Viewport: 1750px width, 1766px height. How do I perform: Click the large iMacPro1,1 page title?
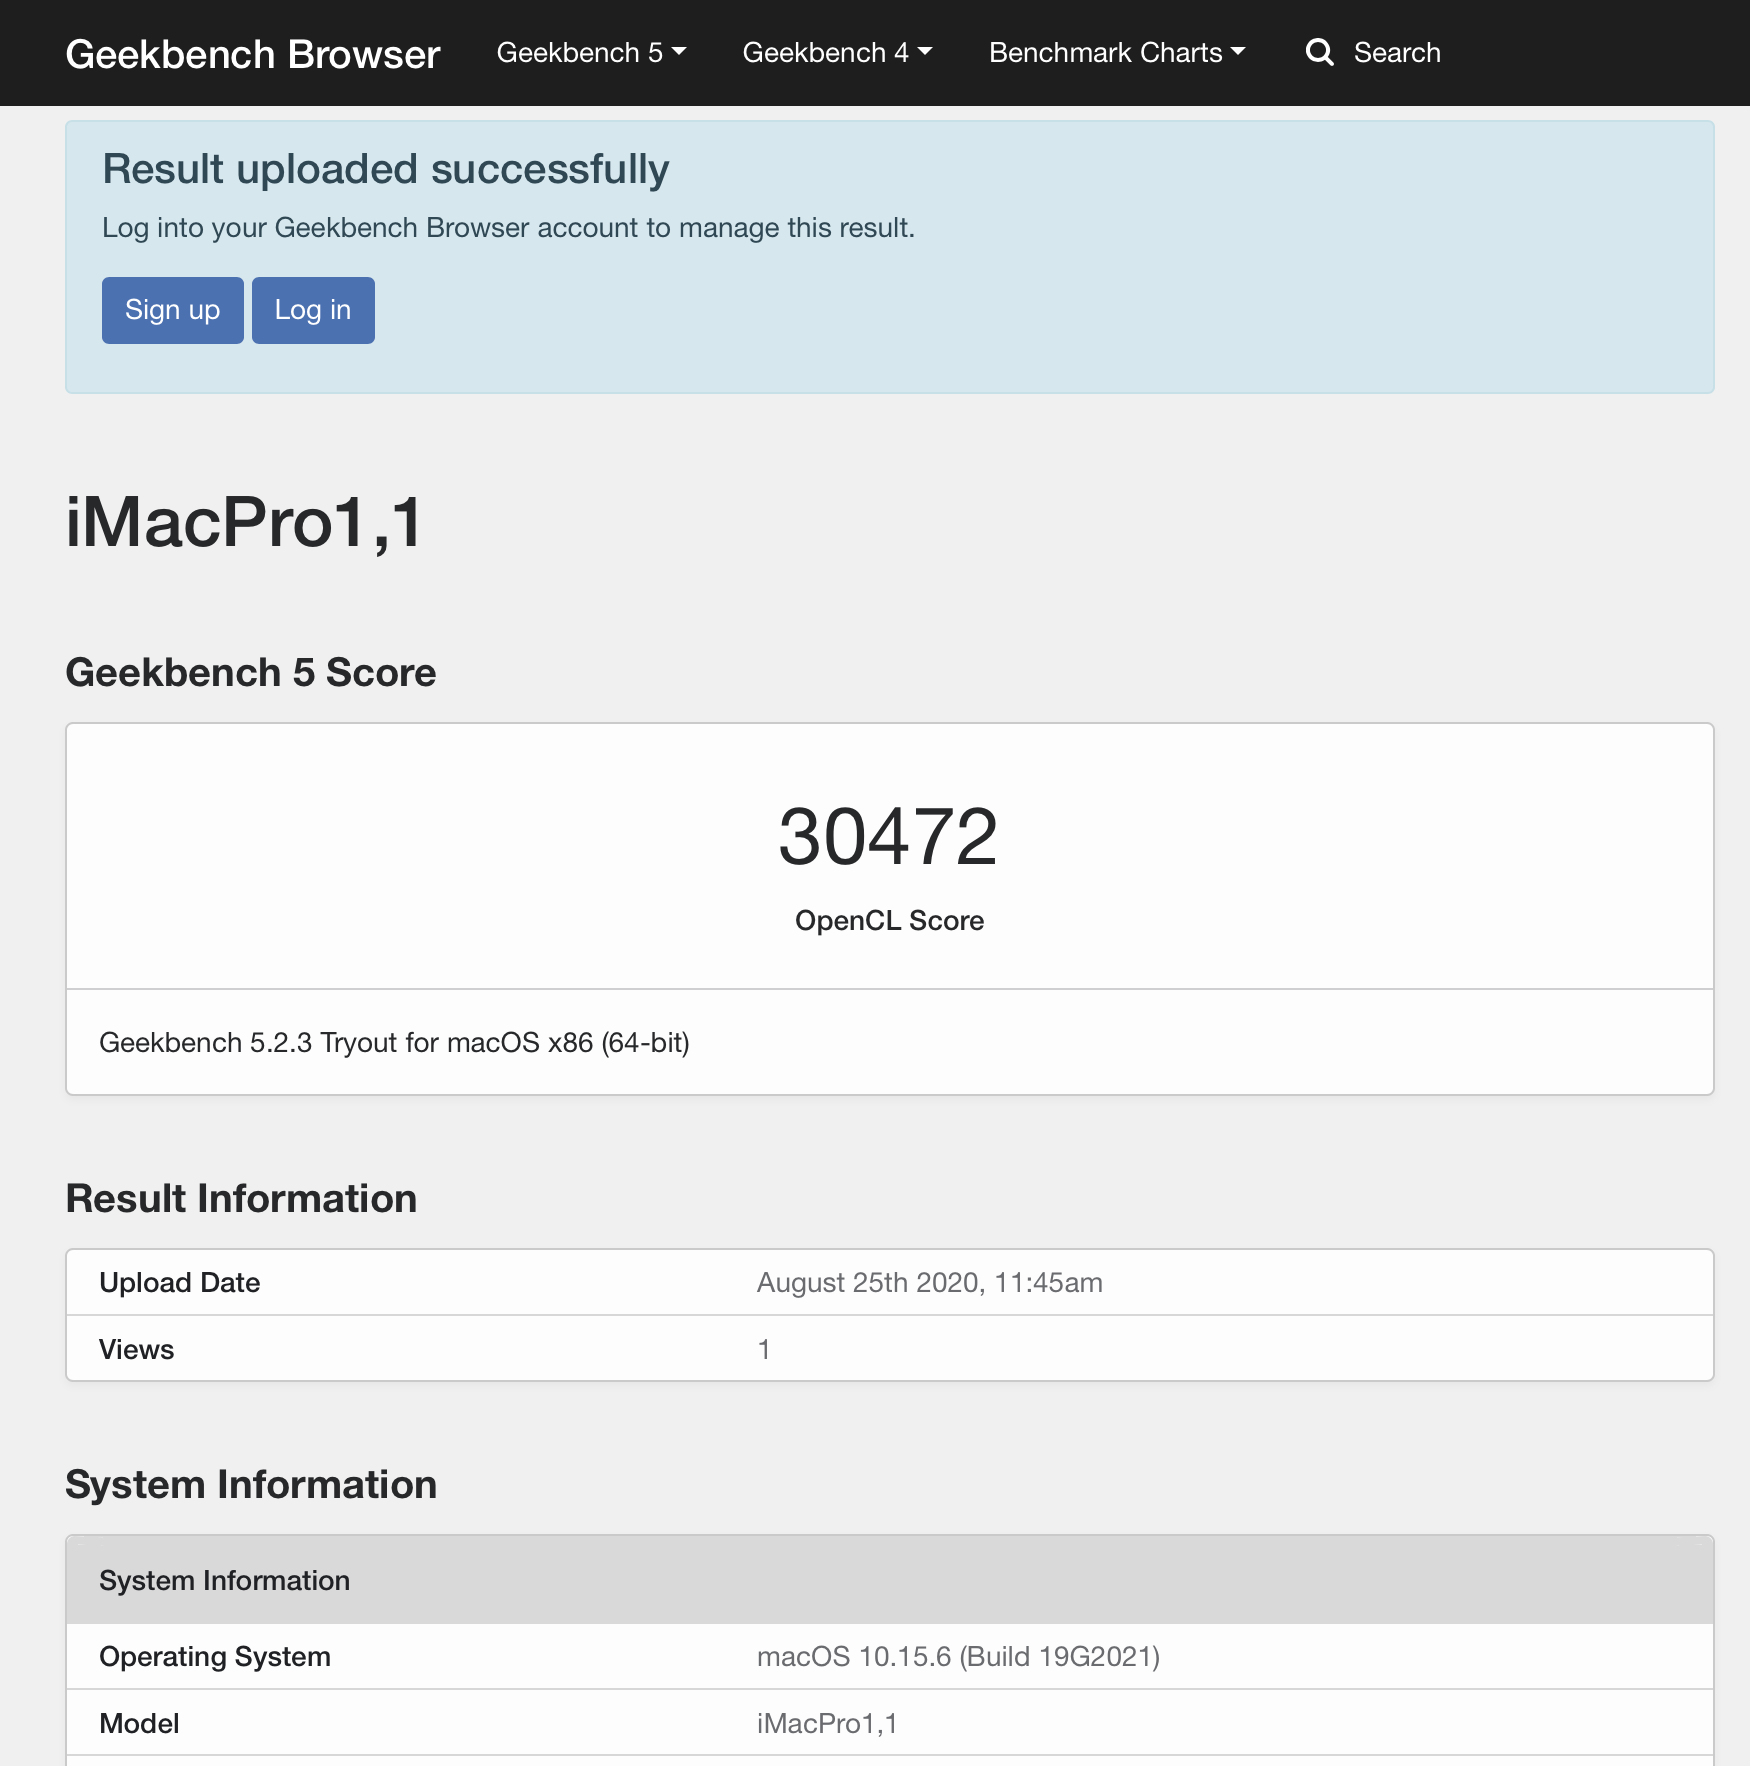245,522
